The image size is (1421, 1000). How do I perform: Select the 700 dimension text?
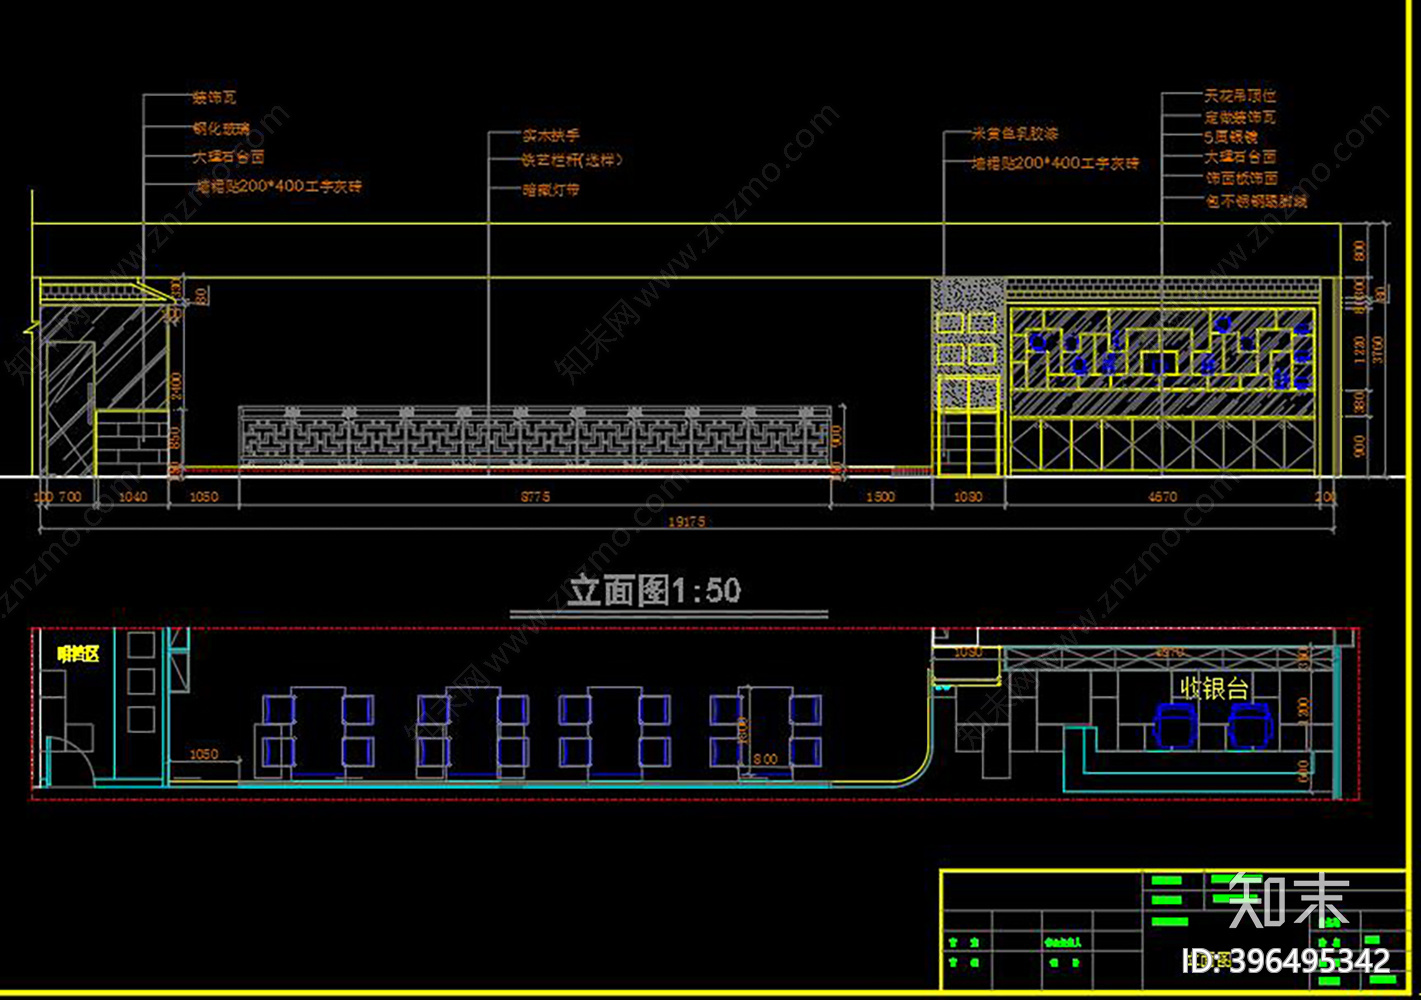pos(70,496)
